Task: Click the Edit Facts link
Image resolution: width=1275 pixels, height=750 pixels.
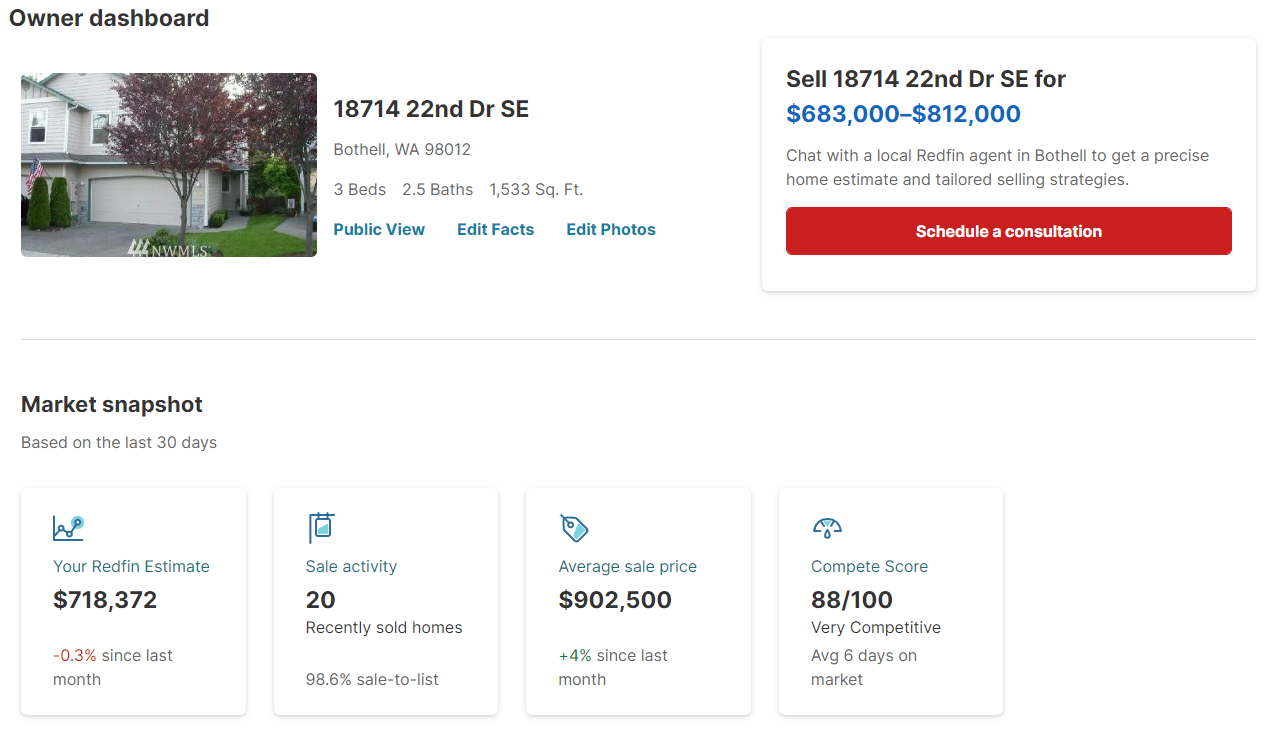Action: tap(495, 230)
